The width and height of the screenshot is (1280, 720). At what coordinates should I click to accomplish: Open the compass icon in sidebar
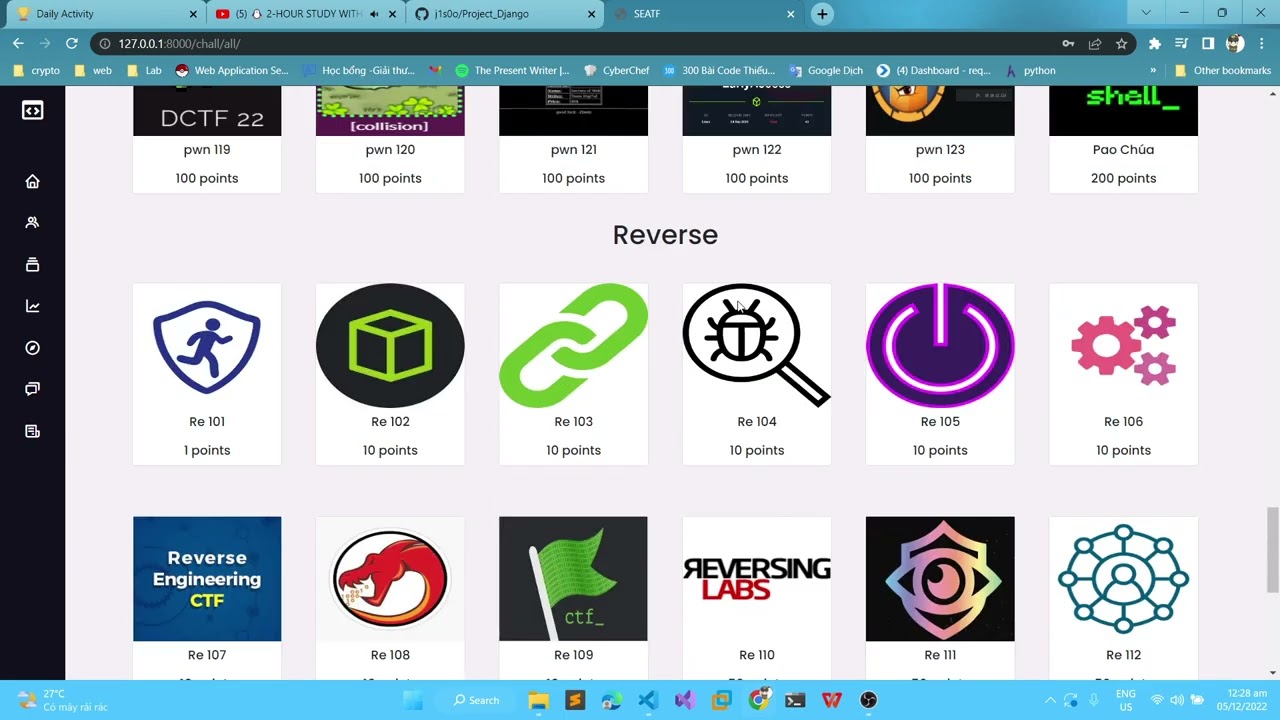tap(32, 348)
